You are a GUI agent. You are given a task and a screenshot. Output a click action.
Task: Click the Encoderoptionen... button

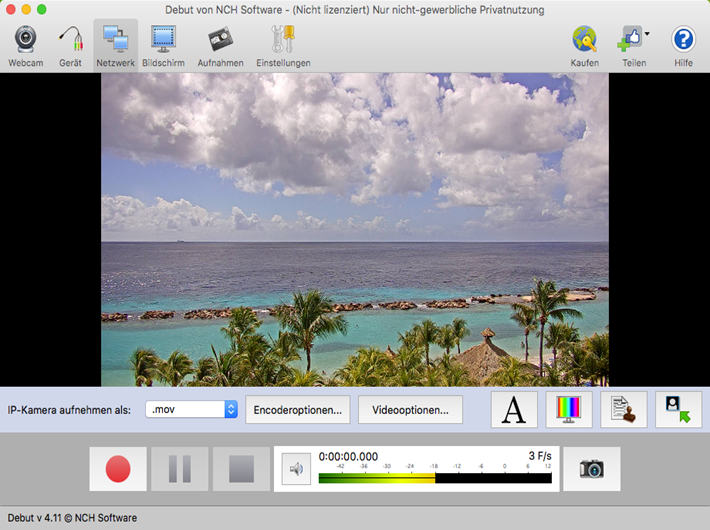pos(297,410)
